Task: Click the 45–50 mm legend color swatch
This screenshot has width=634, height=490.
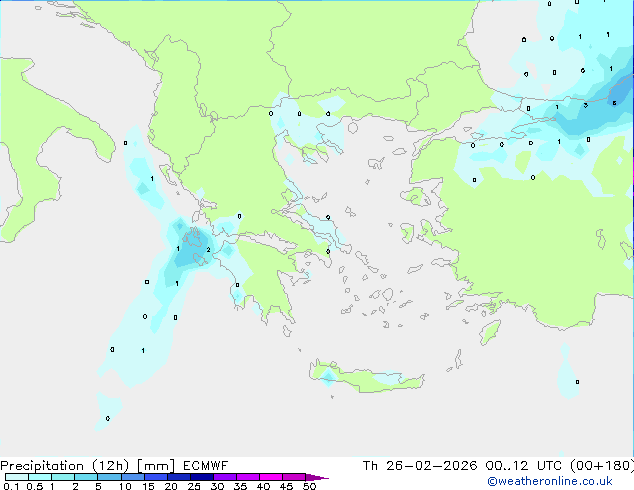Action: 294,477
